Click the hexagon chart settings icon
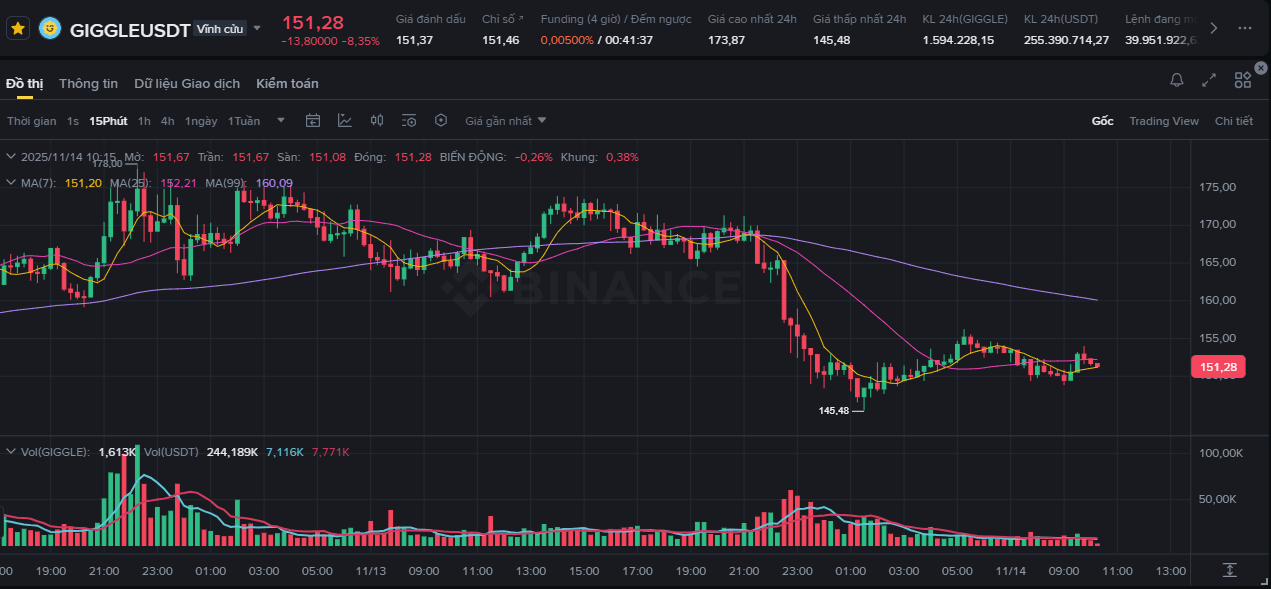1271x589 pixels. [x=441, y=121]
